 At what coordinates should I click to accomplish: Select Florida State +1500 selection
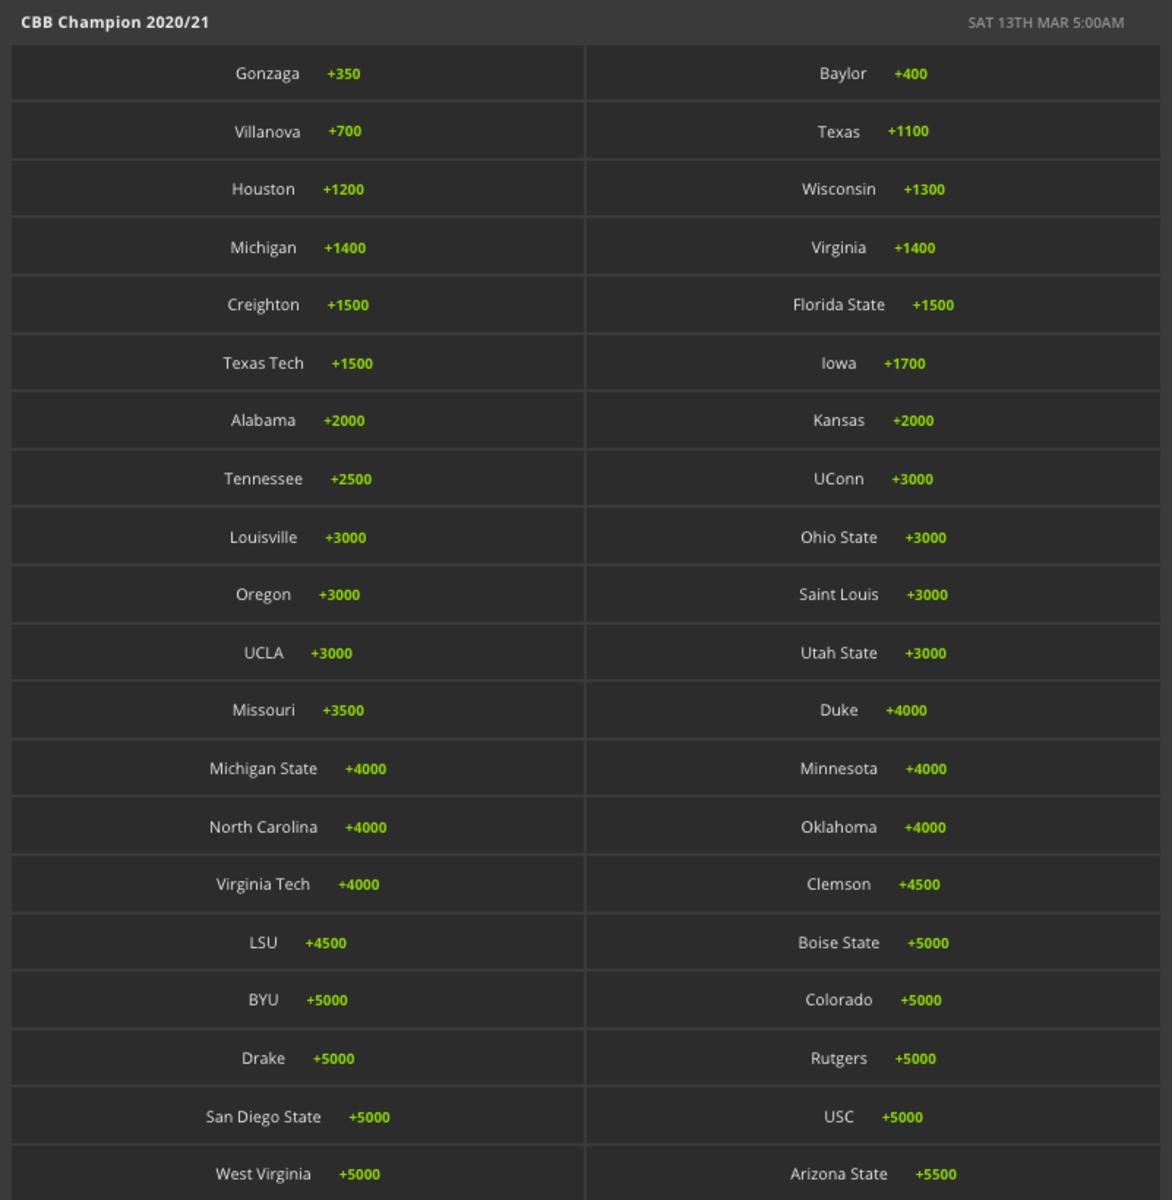tap(873, 305)
